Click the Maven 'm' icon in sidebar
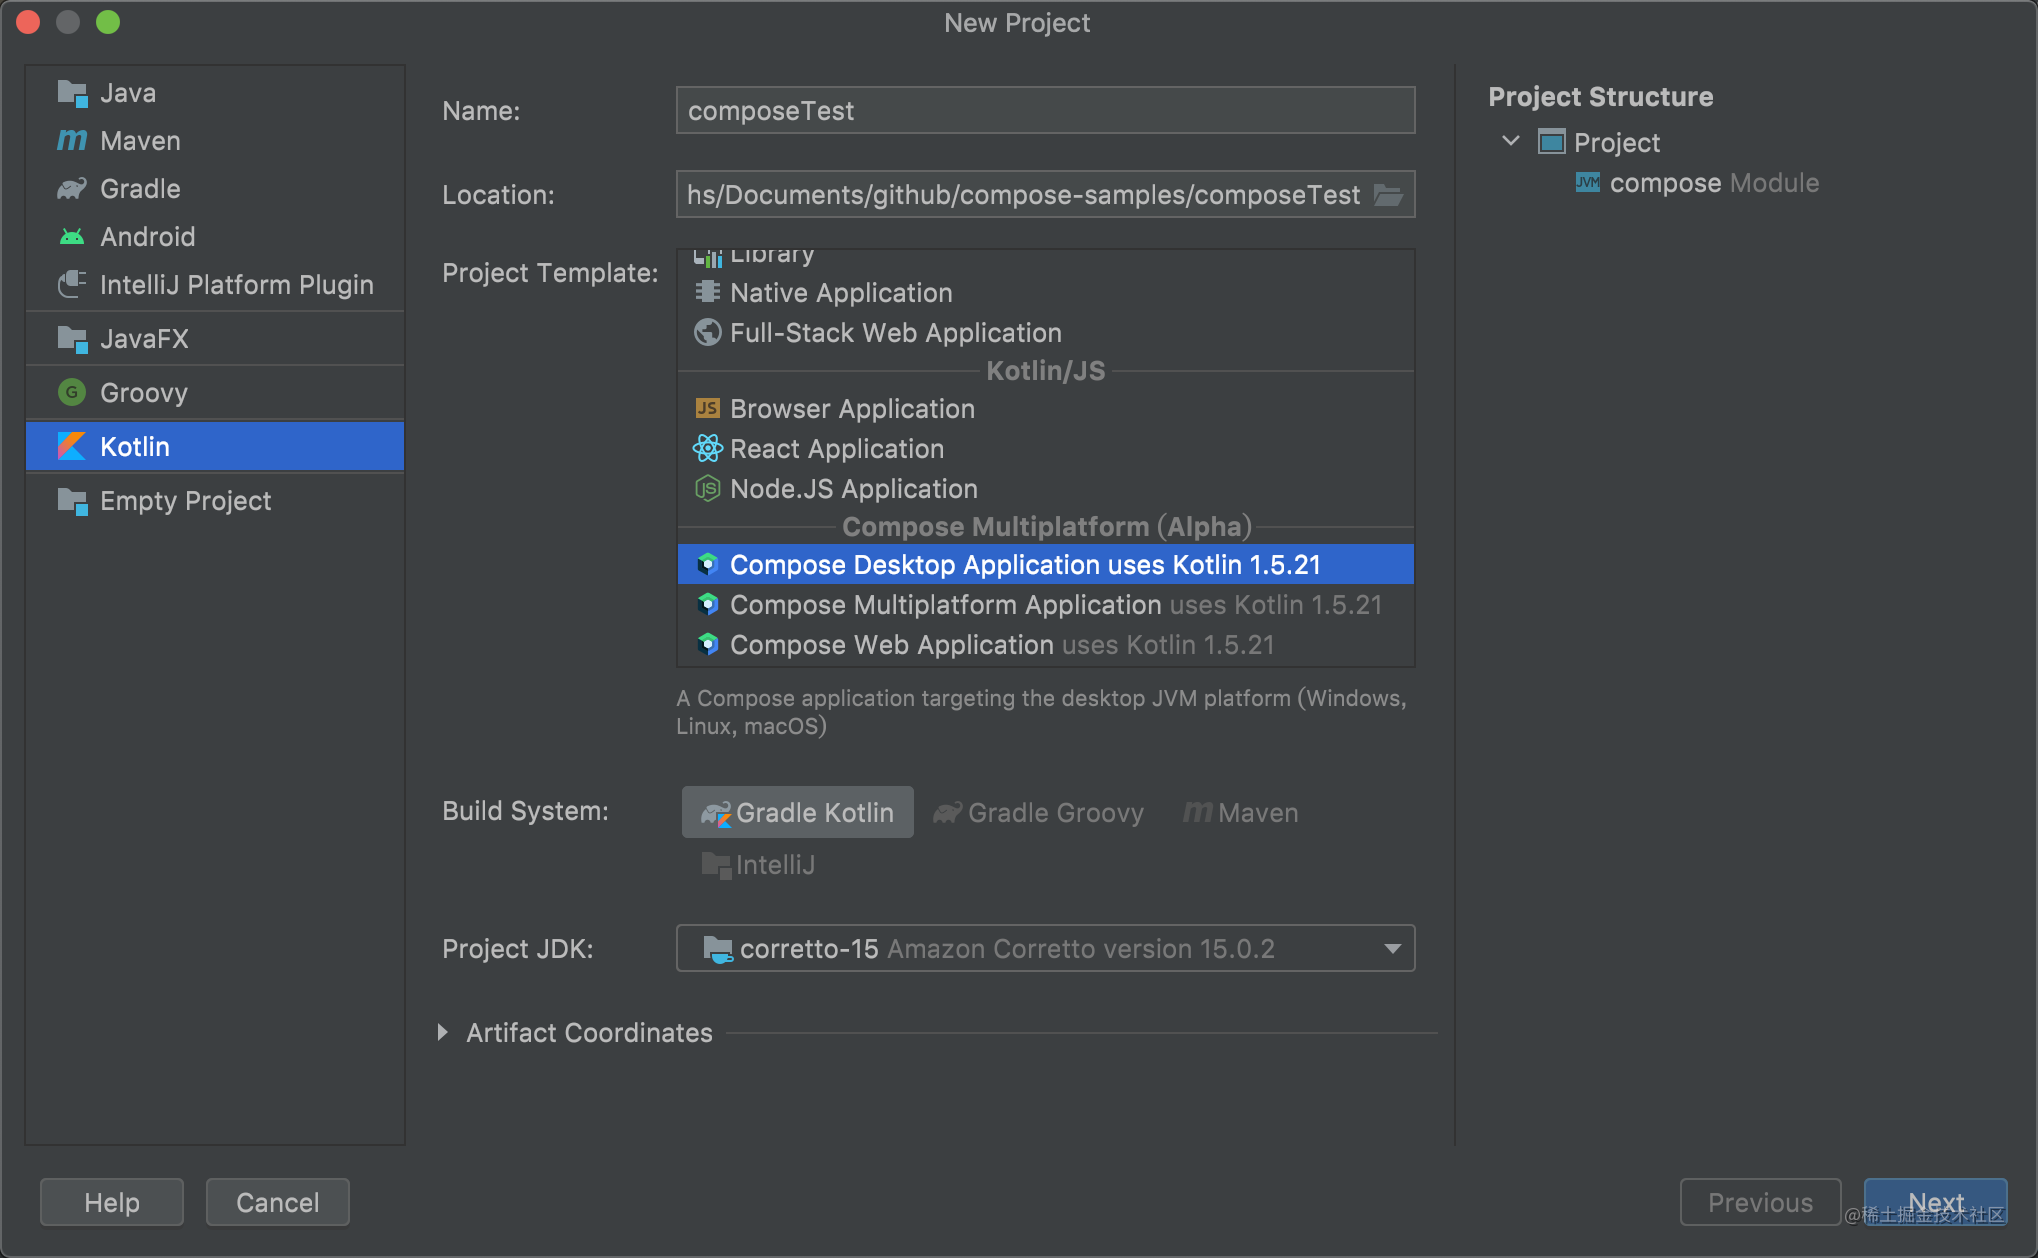Viewport: 2038px width, 1258px height. click(x=71, y=141)
